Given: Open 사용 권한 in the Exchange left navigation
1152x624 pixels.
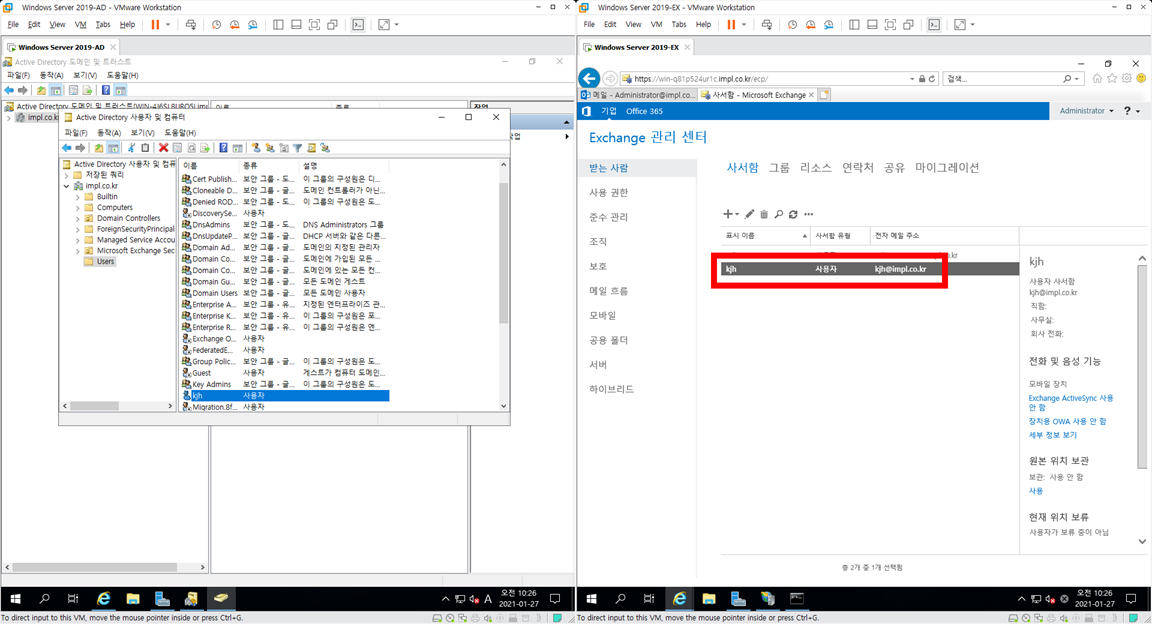Looking at the screenshot, I should point(608,193).
